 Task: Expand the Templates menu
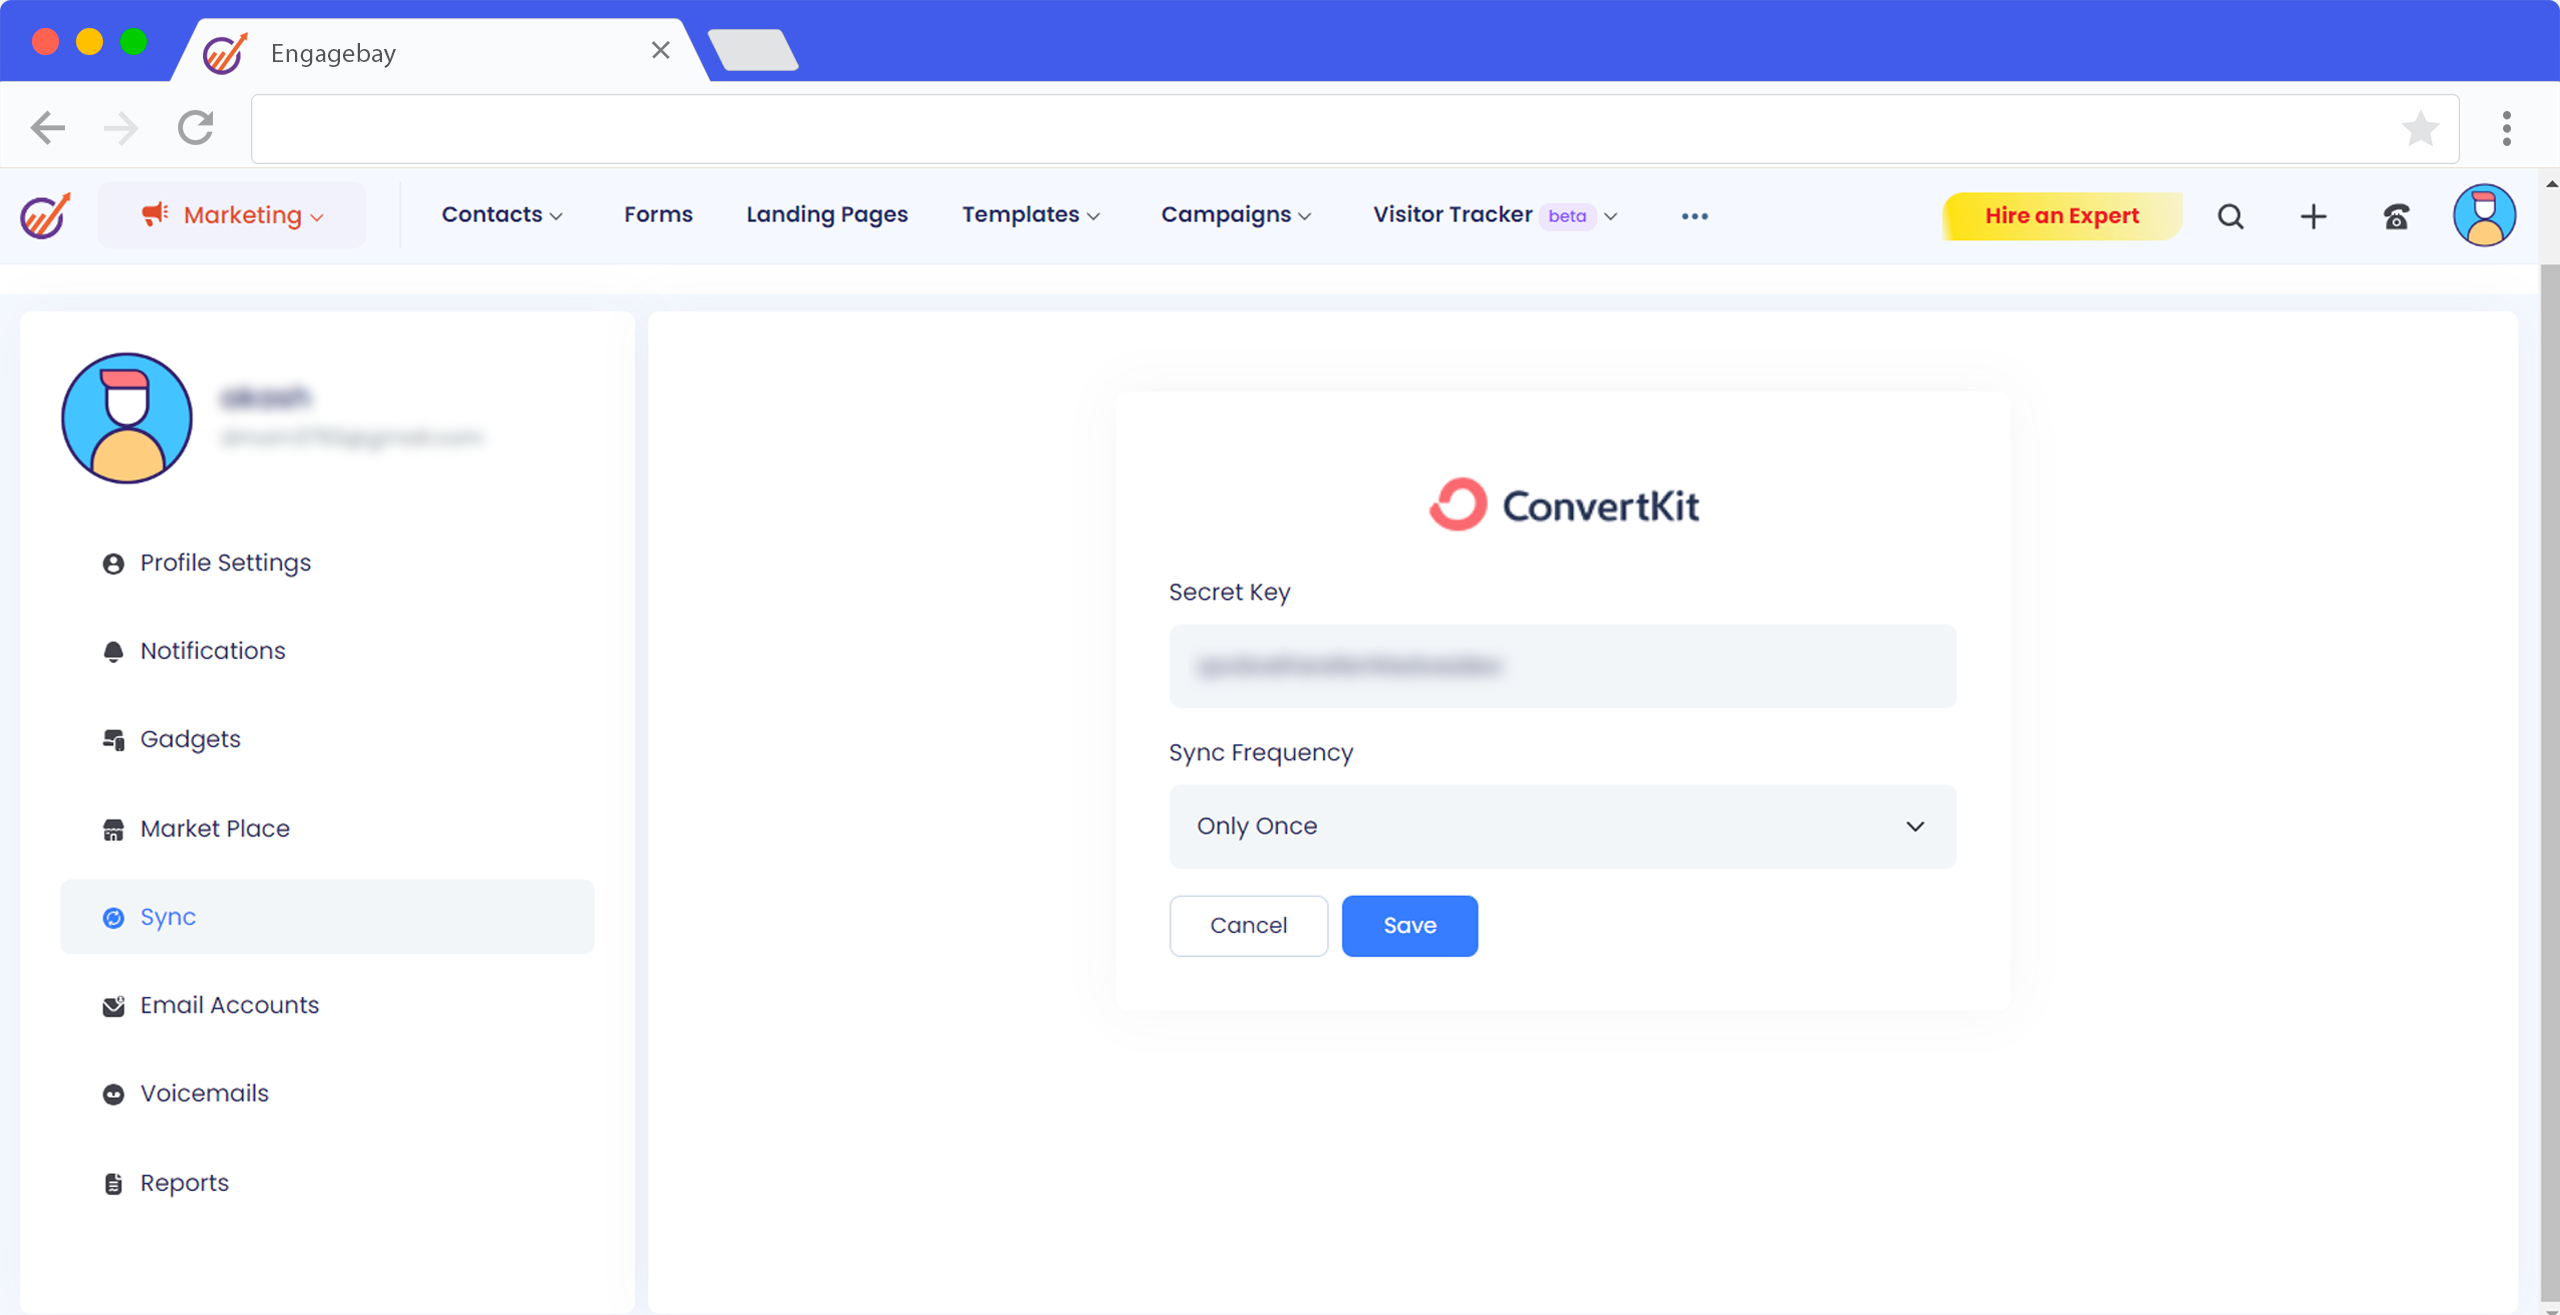coord(1031,215)
